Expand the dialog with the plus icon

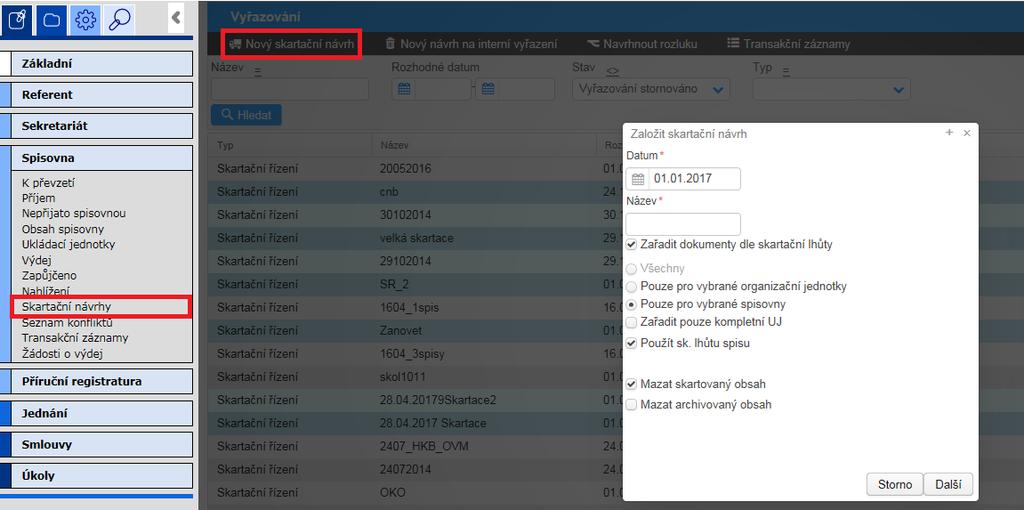click(x=950, y=133)
